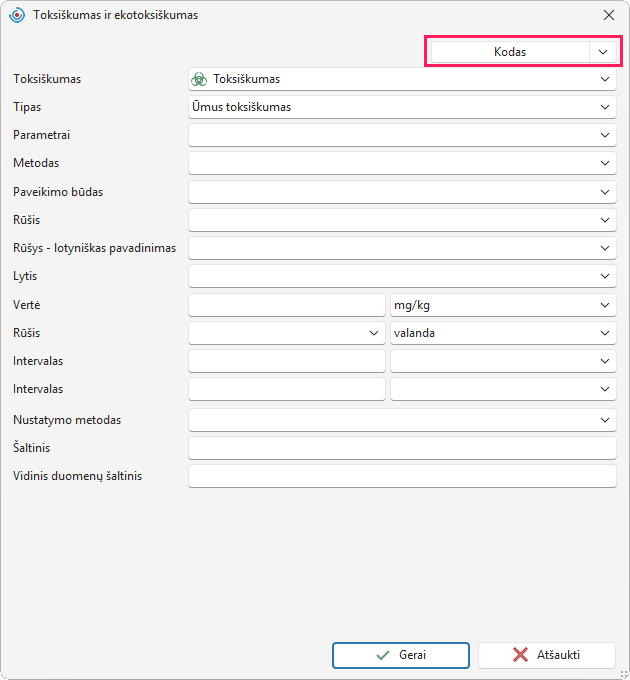This screenshot has width=630, height=680.
Task: Expand the Tipas dropdown
Action: tap(402, 107)
